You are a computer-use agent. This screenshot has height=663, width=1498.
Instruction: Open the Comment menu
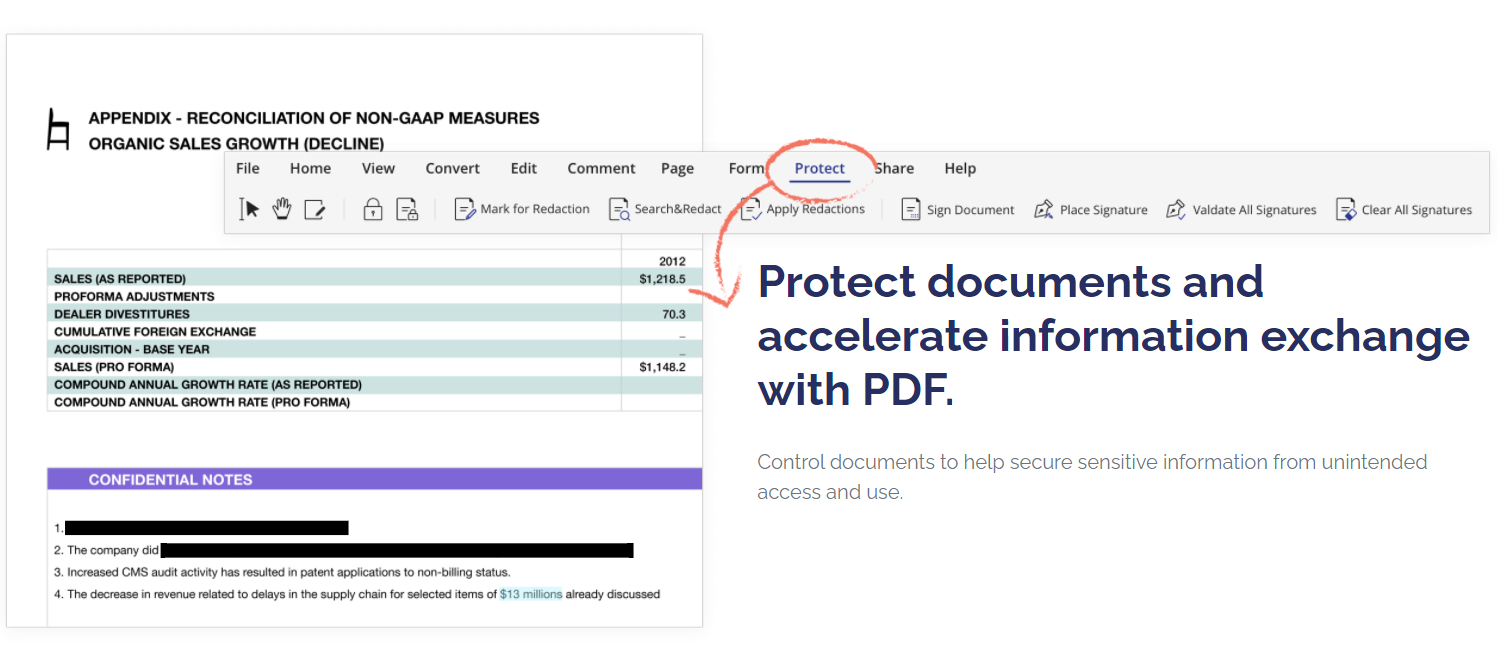pos(601,168)
